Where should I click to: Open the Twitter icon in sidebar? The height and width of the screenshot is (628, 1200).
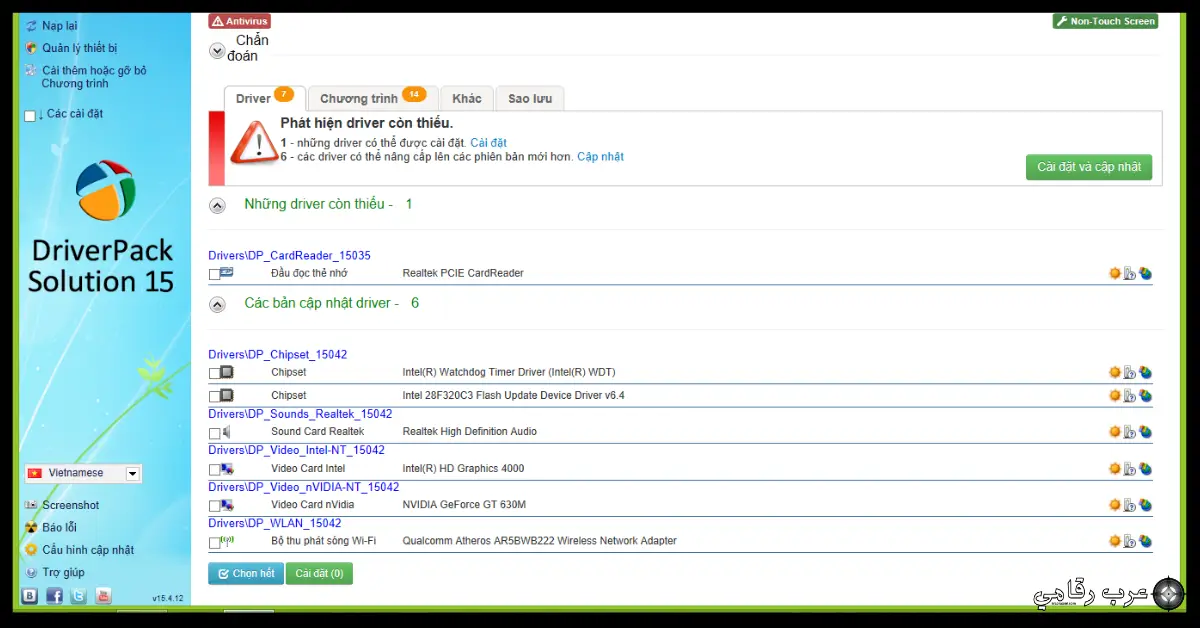click(x=79, y=596)
